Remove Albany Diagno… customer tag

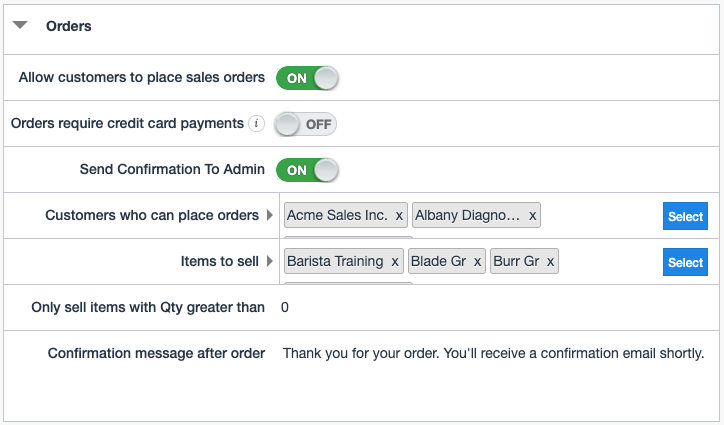tap(532, 216)
